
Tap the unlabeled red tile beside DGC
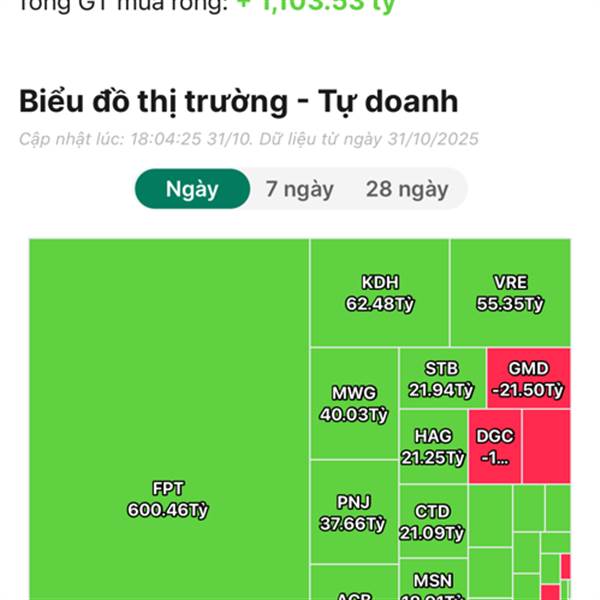click(x=545, y=447)
